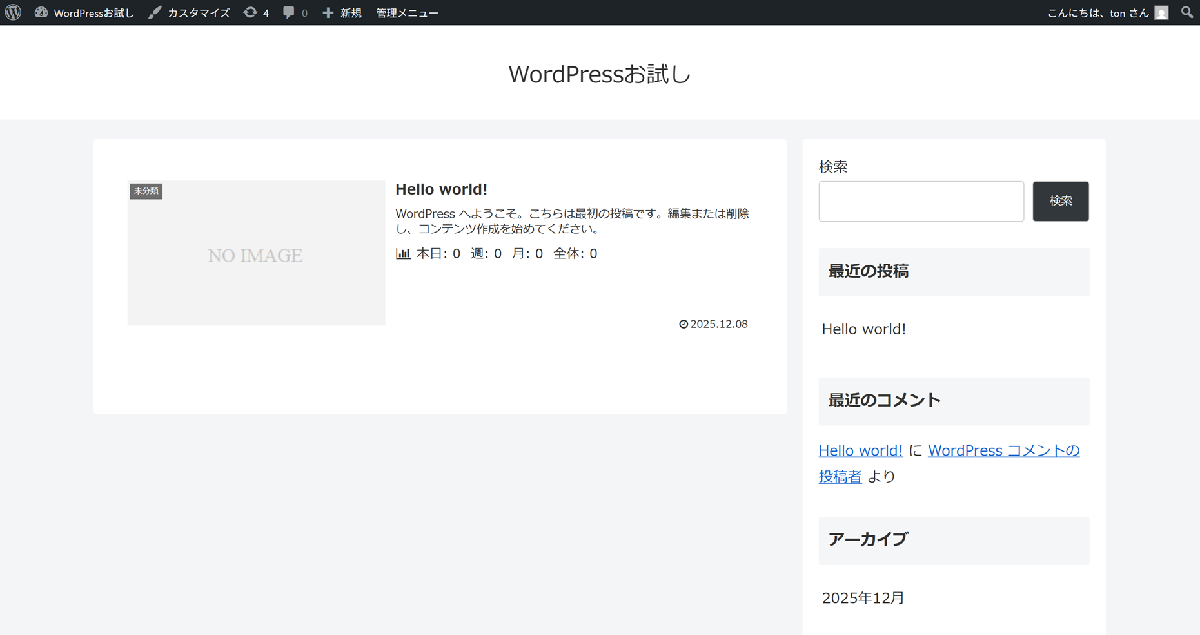Click the user avatar in admin bar
1200x635 pixels.
[1161, 13]
